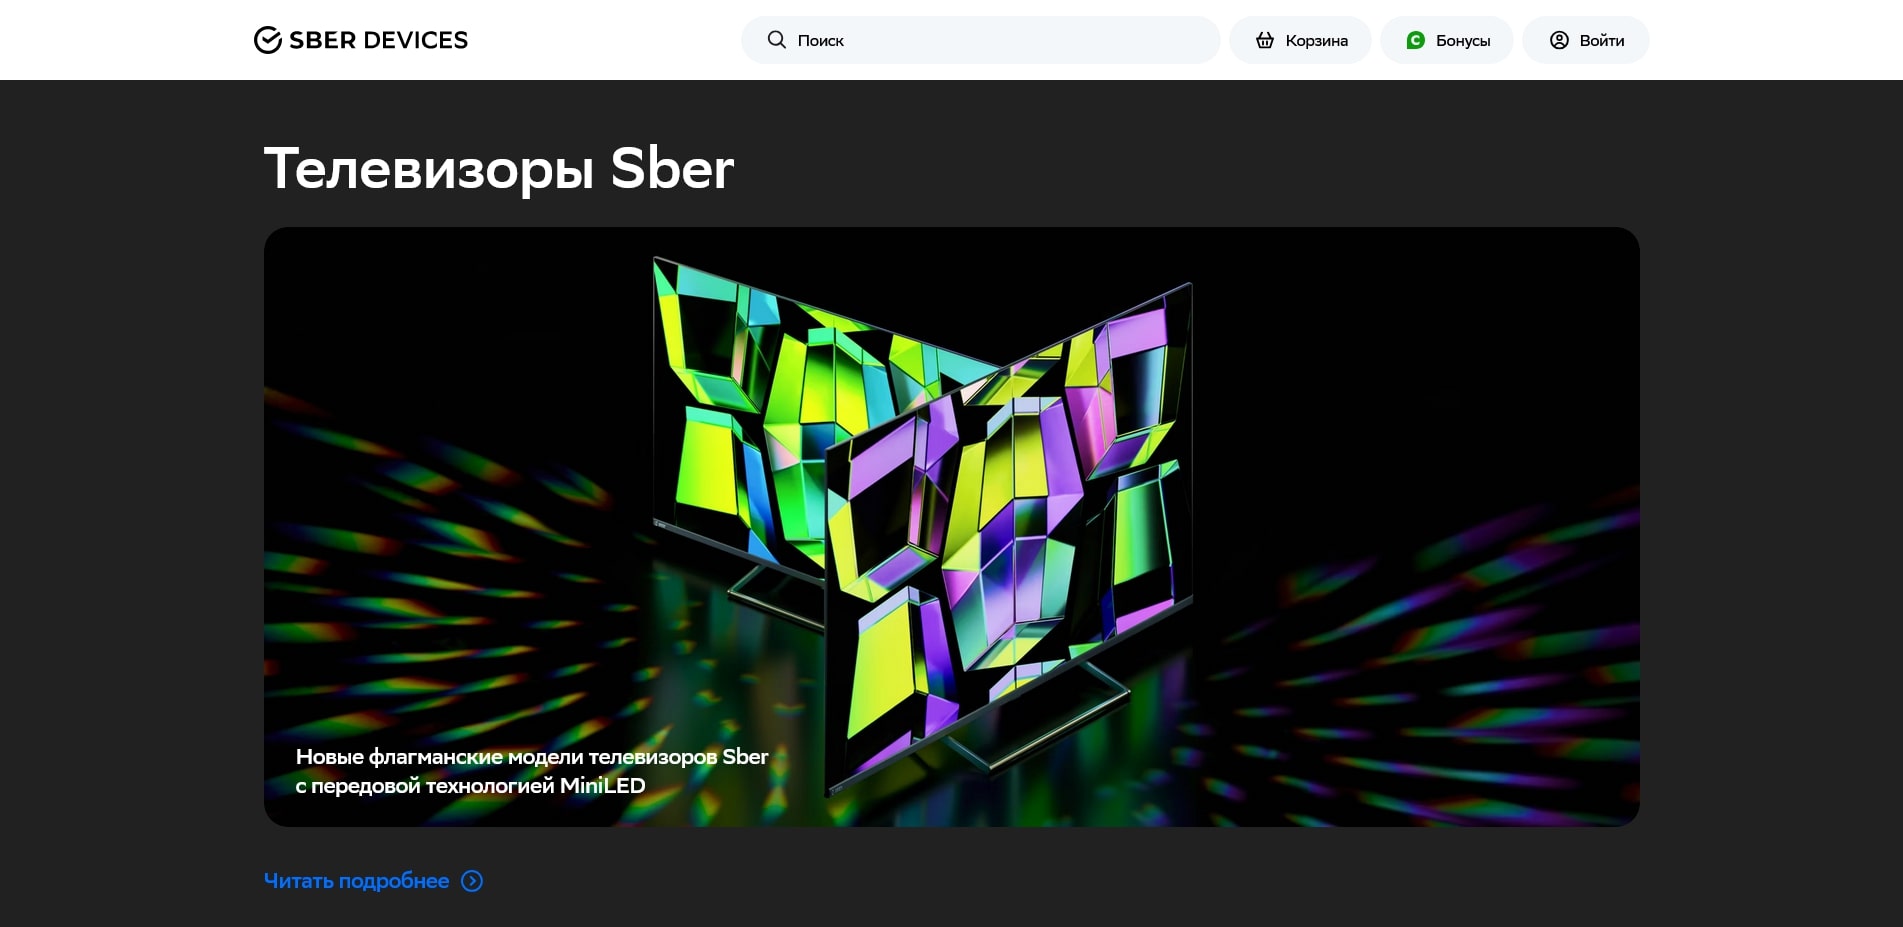The width and height of the screenshot is (1903, 927).
Task: Open the SBER DEVICES wordmark home link
Action: click(x=378, y=40)
